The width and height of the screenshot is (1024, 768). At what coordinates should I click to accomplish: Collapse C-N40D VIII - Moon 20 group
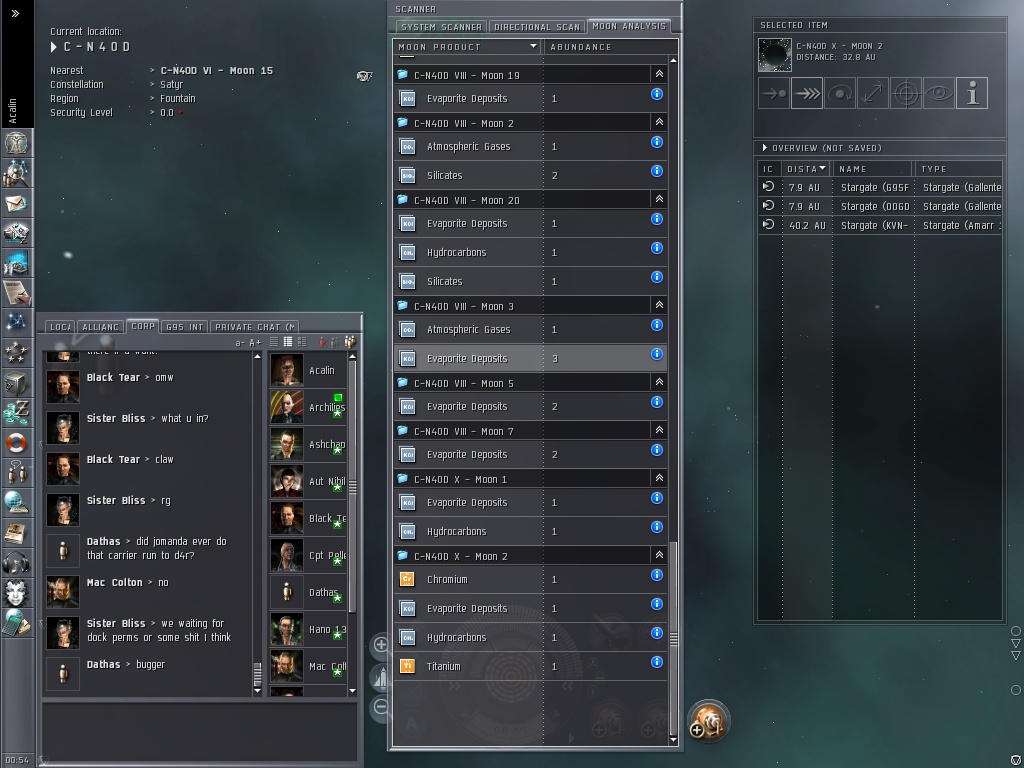pos(659,199)
